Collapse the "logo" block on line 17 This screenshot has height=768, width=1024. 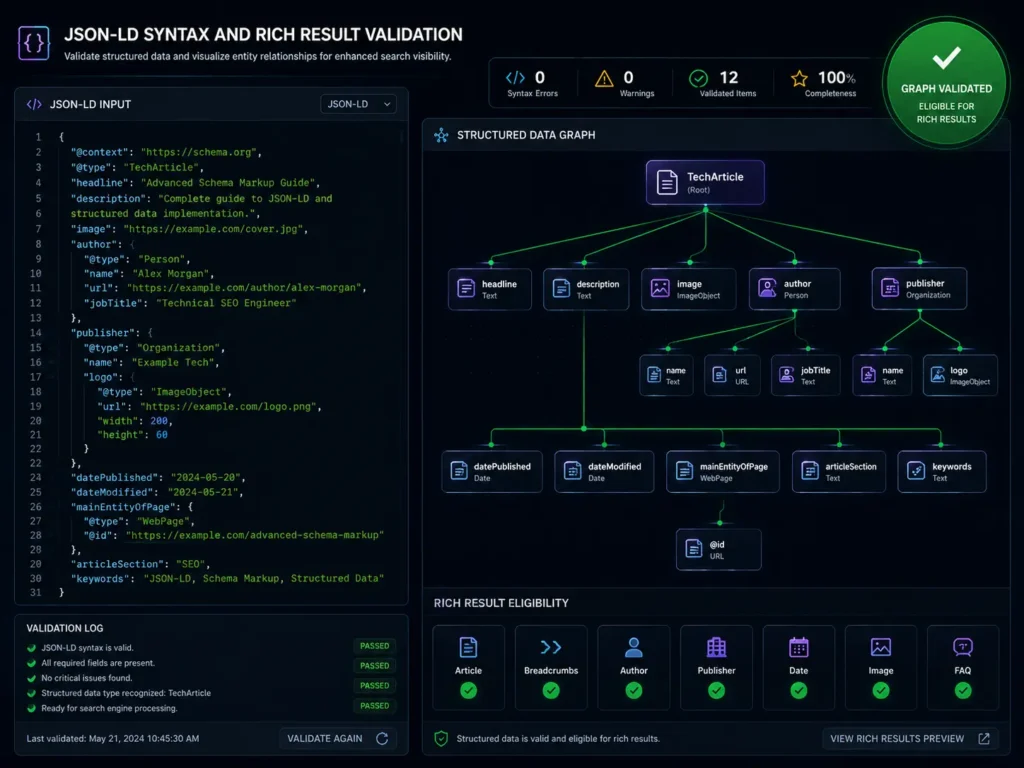click(x=133, y=377)
